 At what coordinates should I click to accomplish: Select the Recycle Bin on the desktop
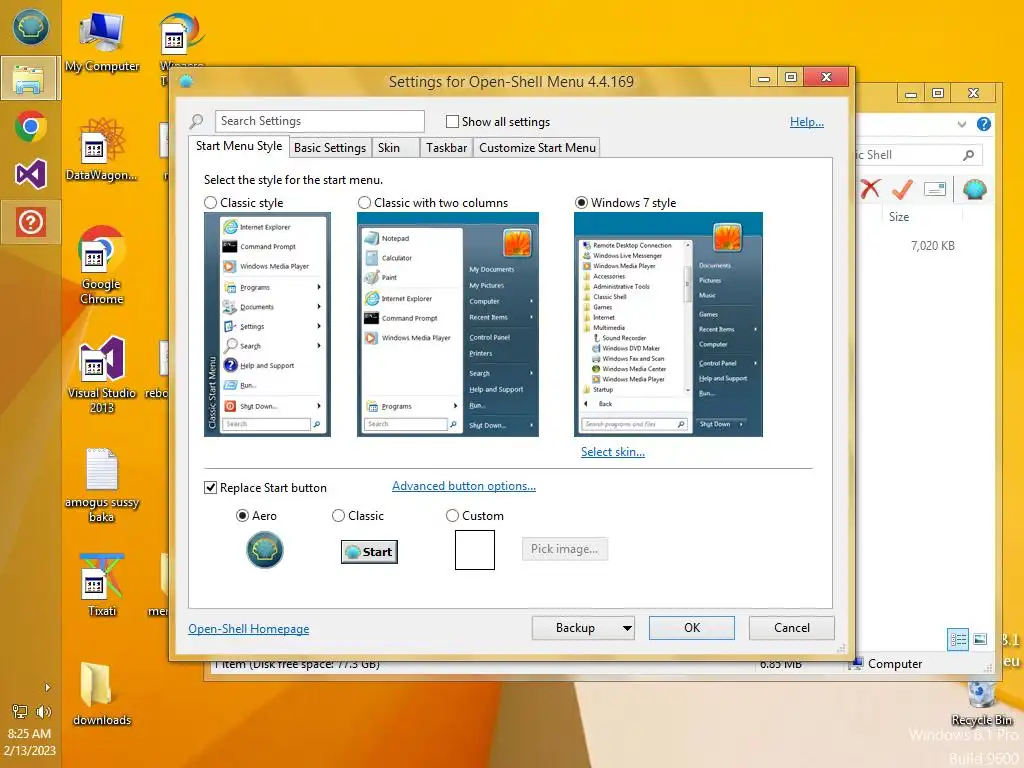[982, 704]
